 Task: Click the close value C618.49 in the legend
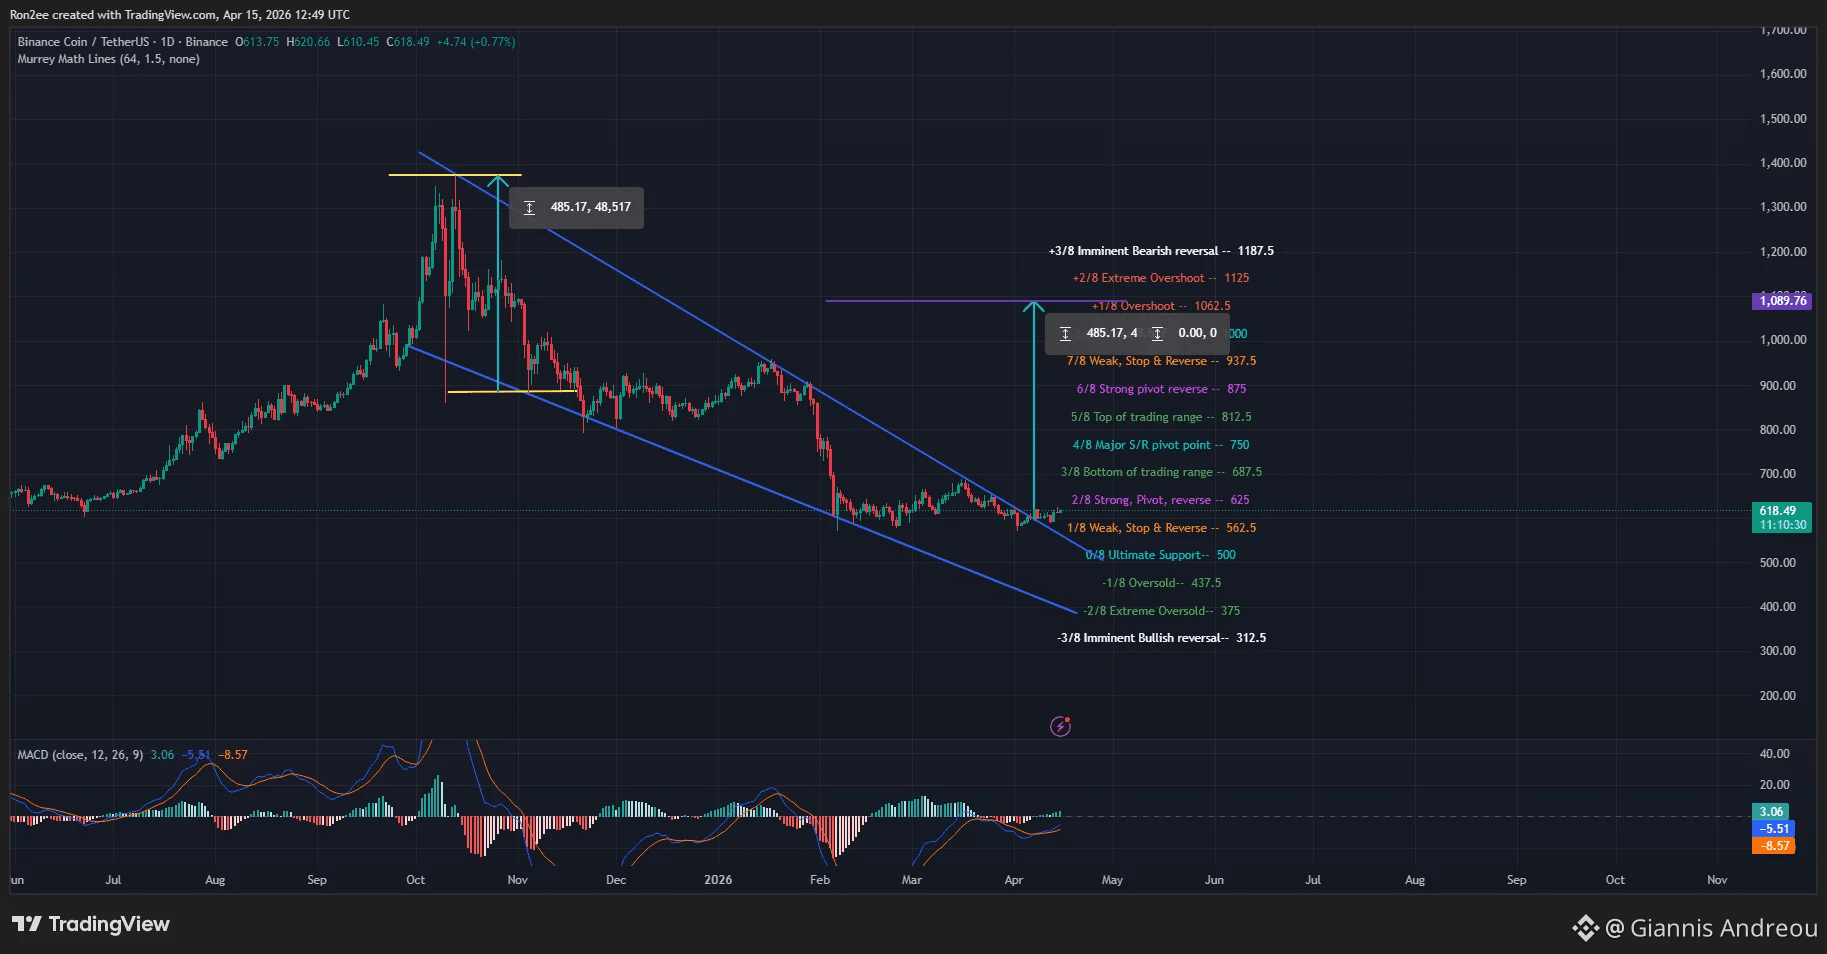point(408,42)
